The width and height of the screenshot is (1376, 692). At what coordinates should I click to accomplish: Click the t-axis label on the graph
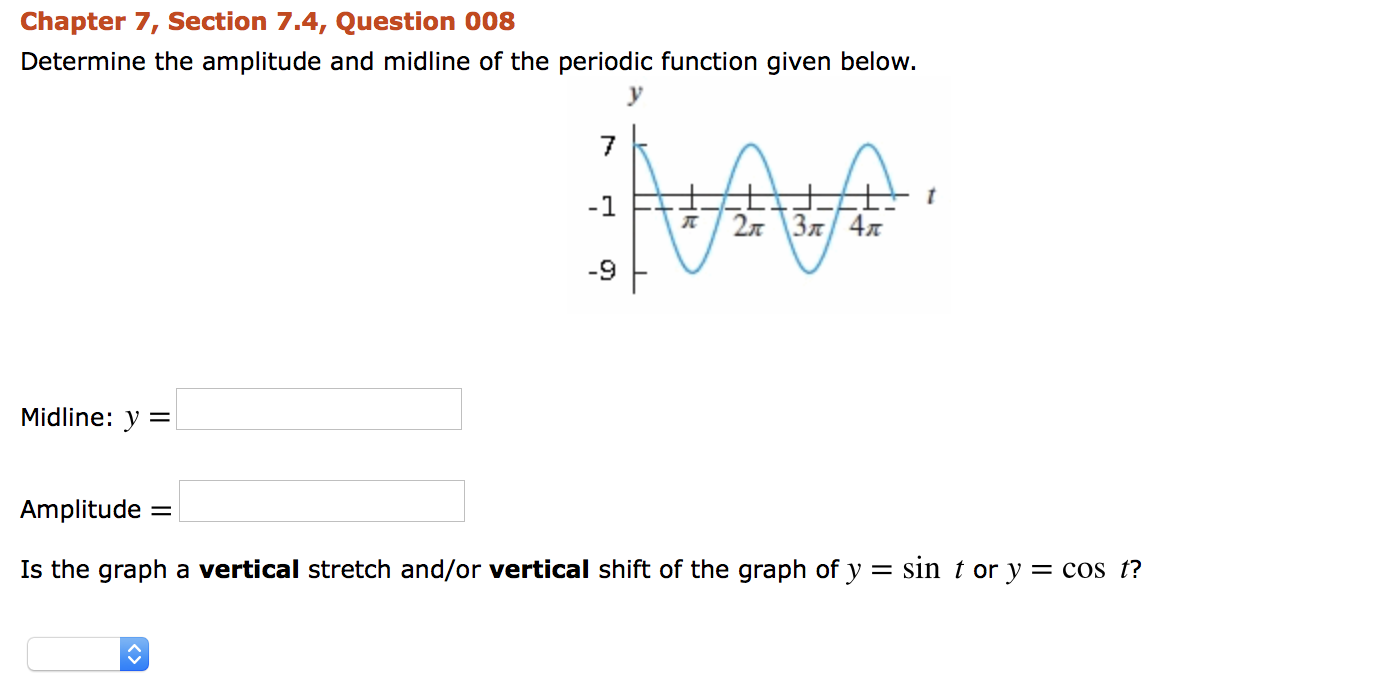pyautogui.click(x=930, y=193)
